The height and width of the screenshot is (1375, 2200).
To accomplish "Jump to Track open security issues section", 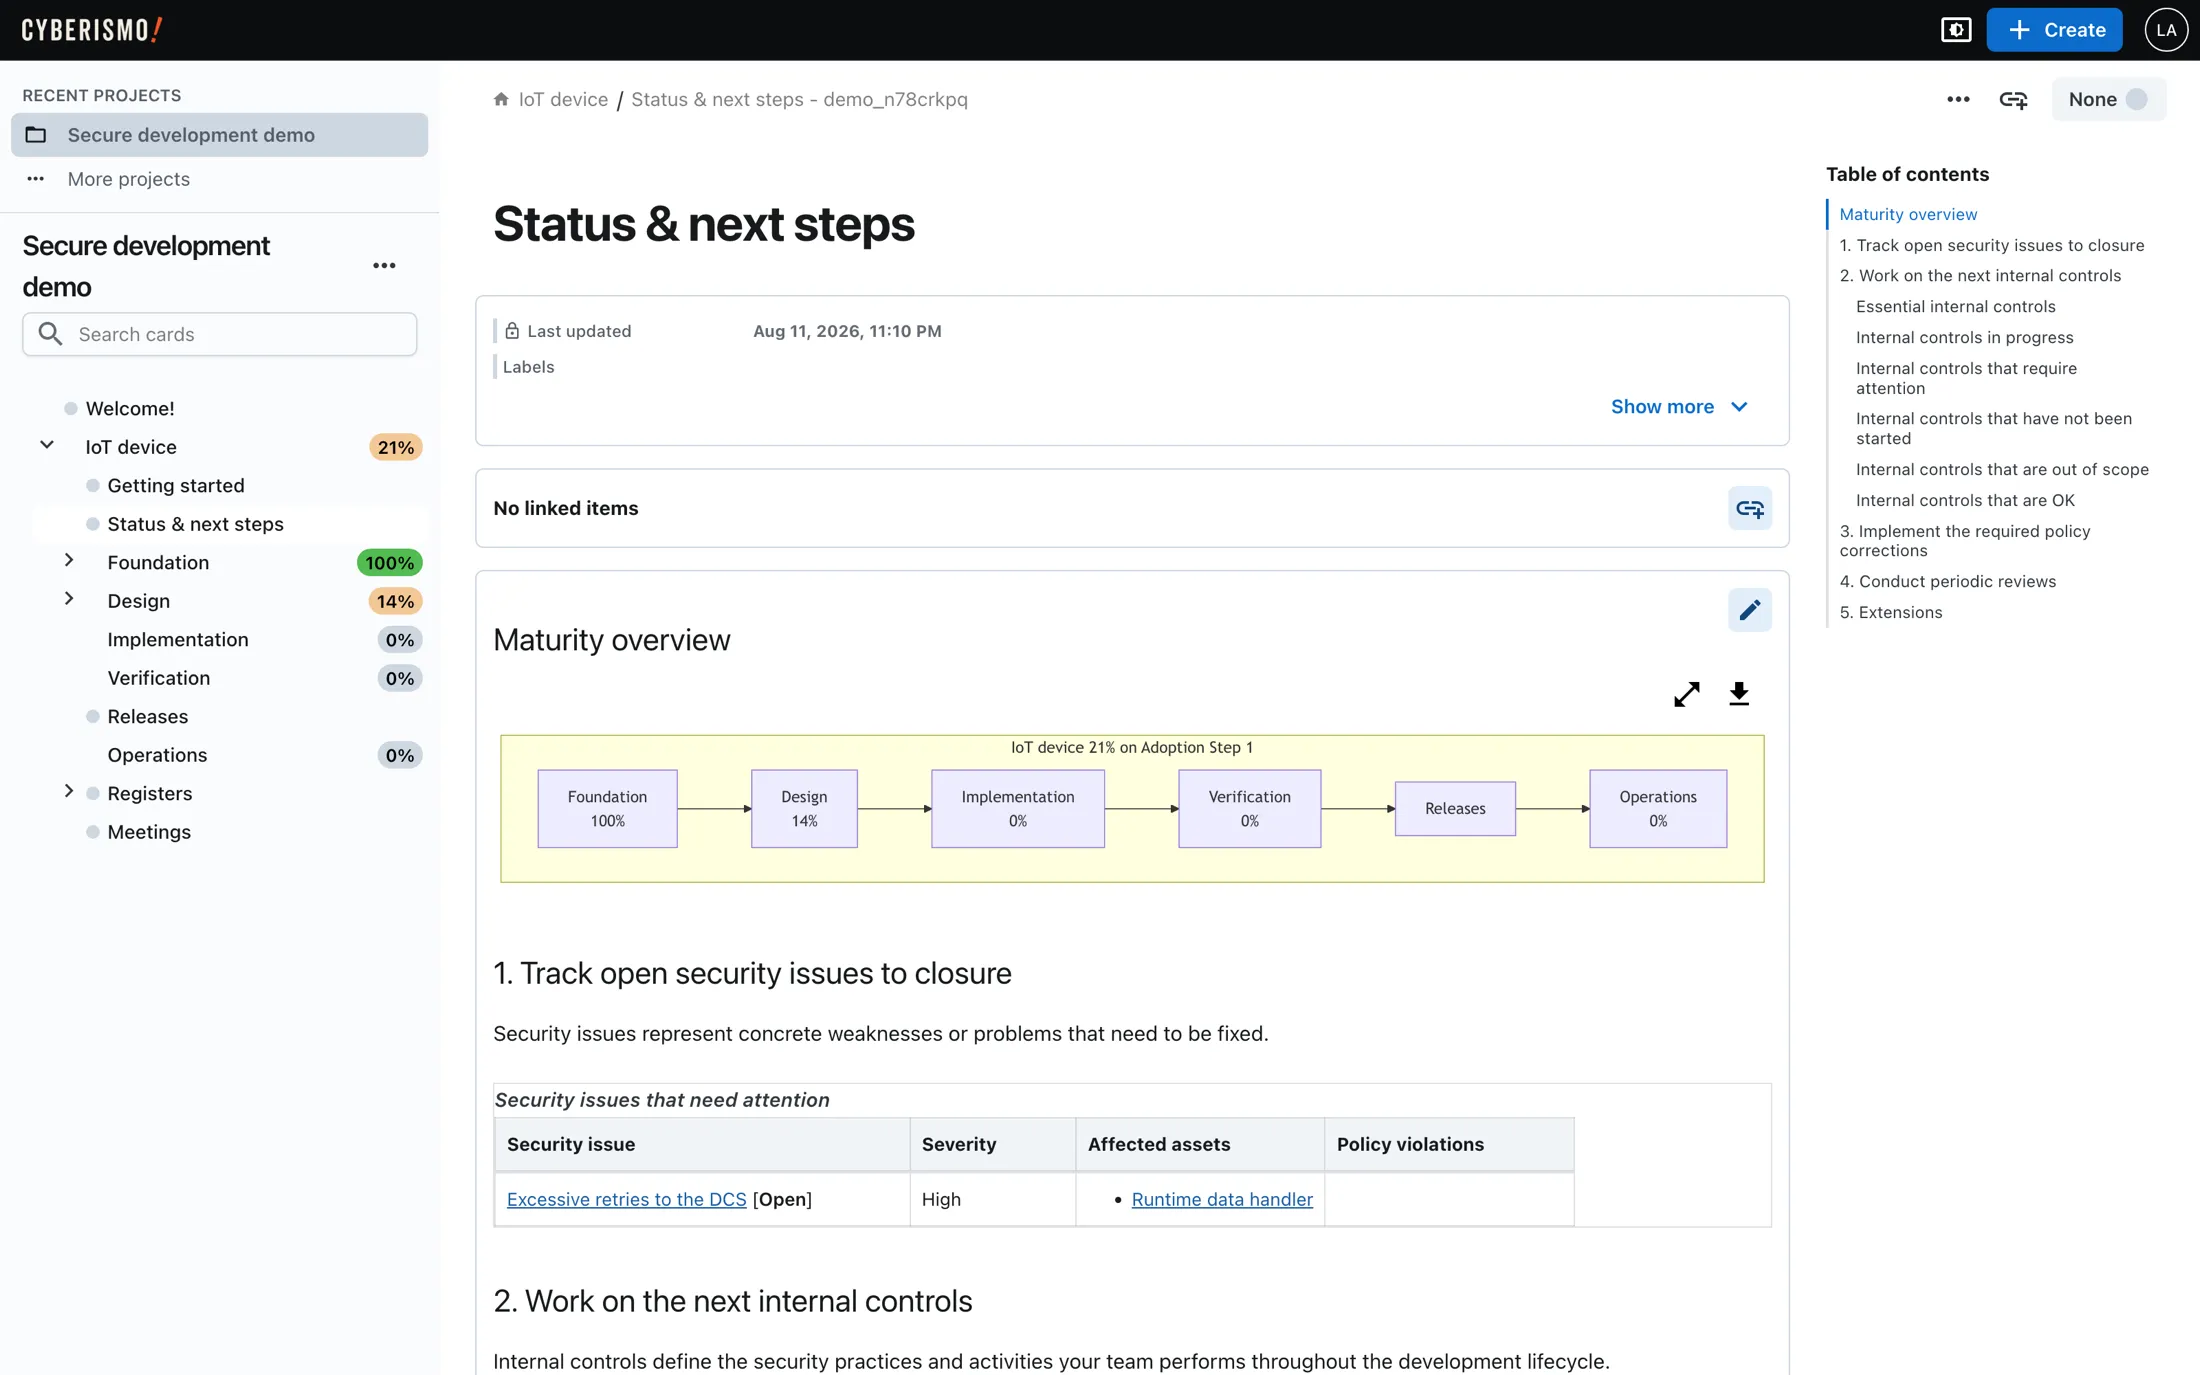I will [1992, 245].
